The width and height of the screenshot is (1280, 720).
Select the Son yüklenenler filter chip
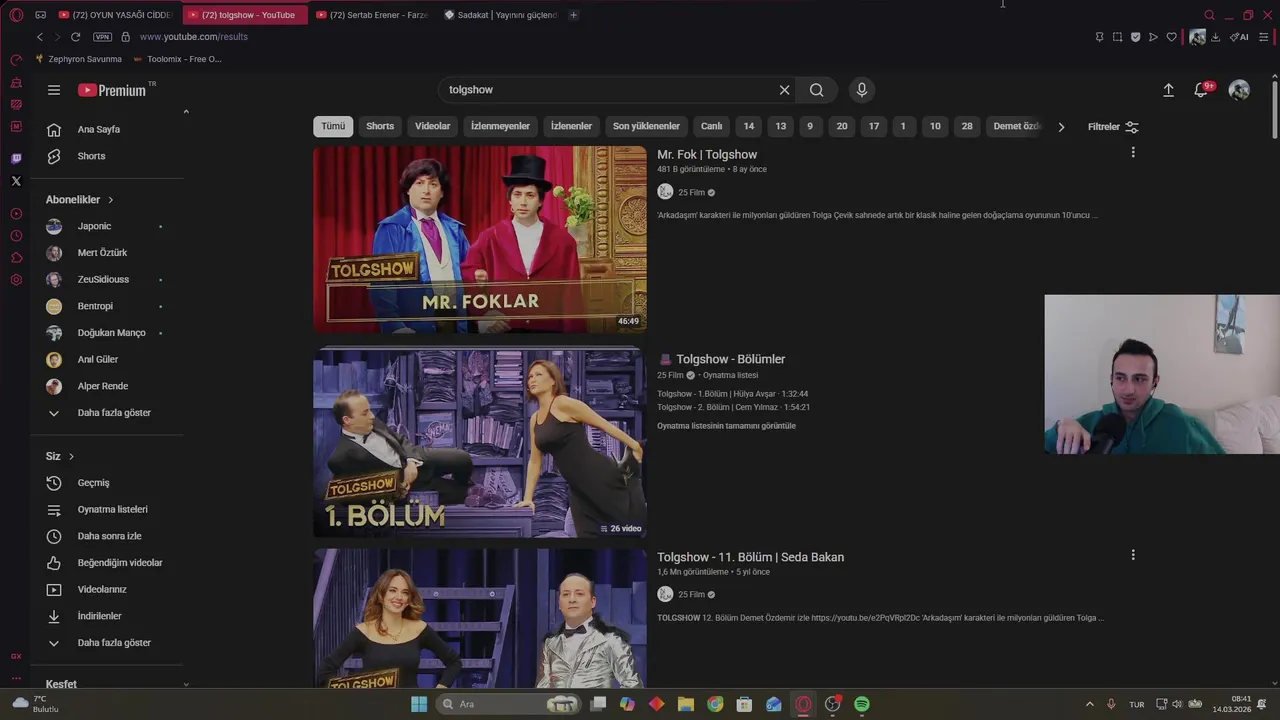coord(646,126)
